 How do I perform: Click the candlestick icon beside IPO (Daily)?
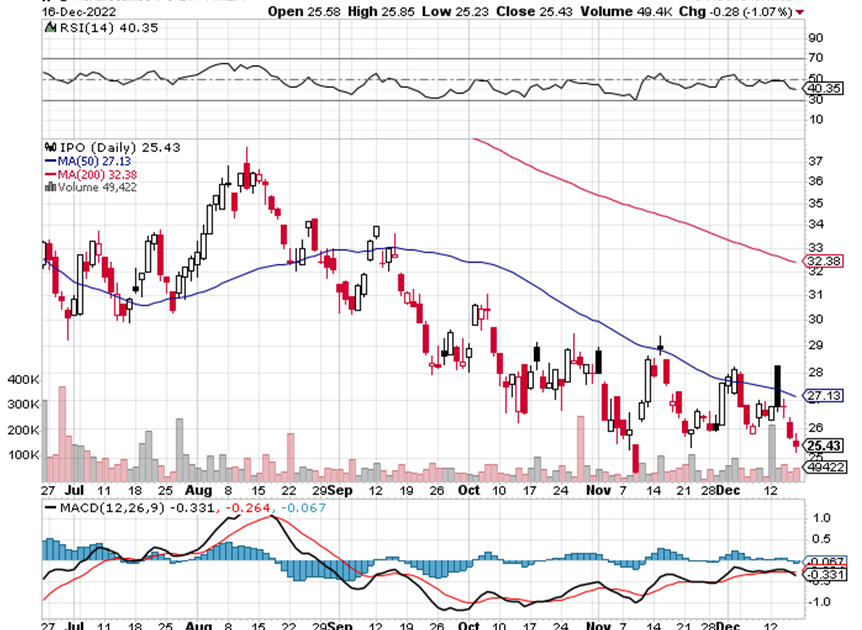click(51, 147)
